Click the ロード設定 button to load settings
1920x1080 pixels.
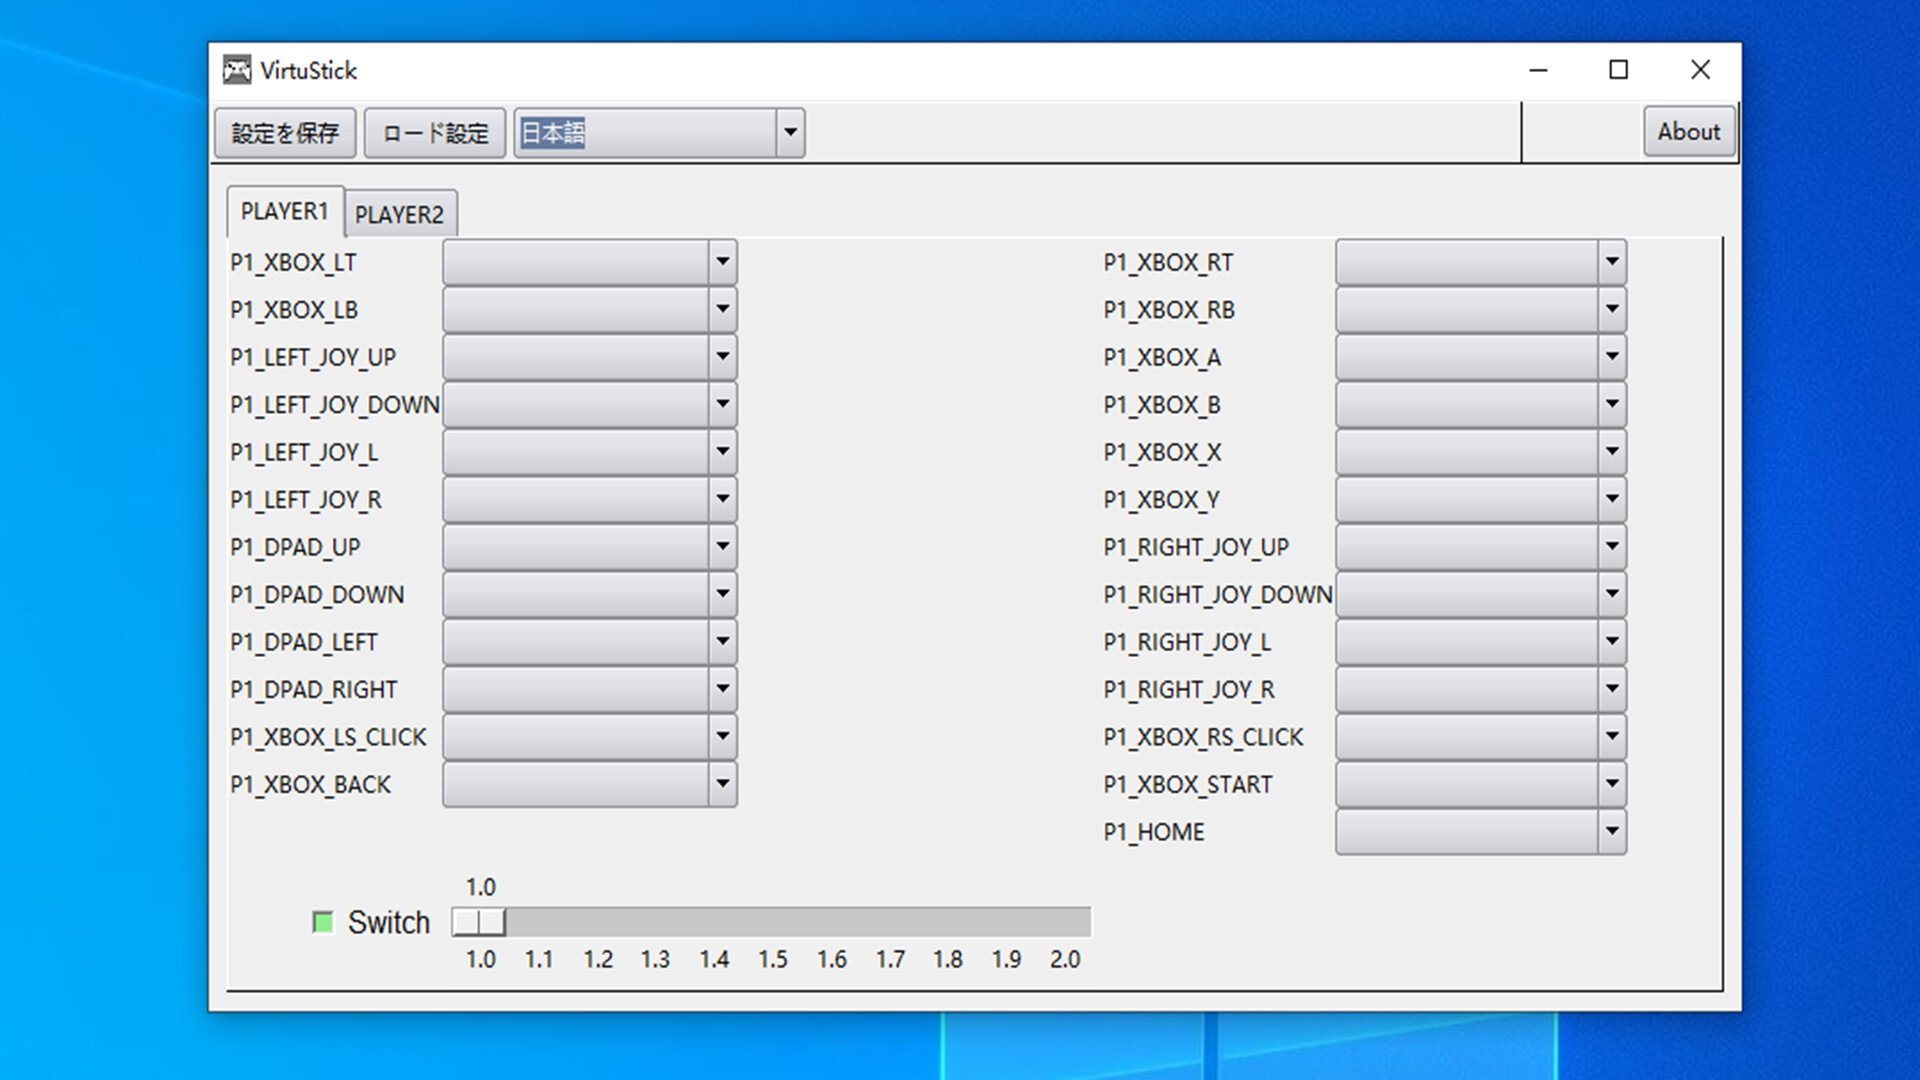tap(434, 131)
